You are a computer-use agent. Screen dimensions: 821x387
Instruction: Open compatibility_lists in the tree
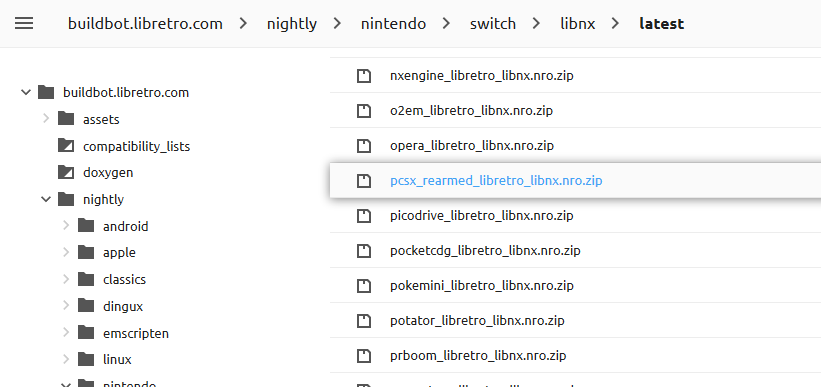pos(136,146)
